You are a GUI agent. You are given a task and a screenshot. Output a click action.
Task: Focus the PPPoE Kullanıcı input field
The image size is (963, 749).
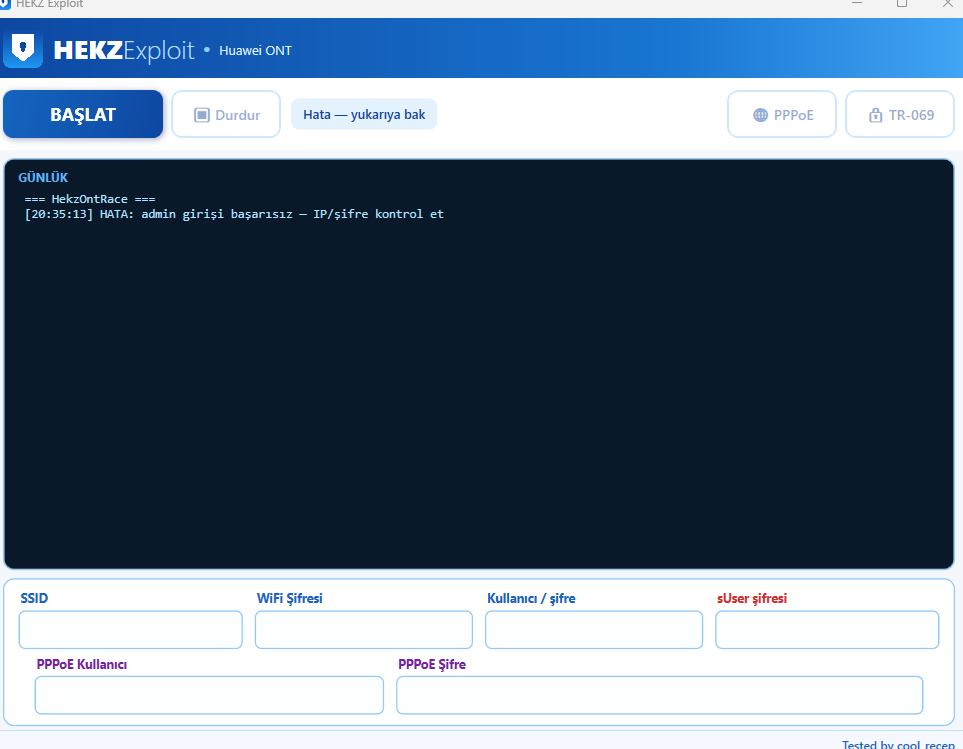(x=209, y=695)
